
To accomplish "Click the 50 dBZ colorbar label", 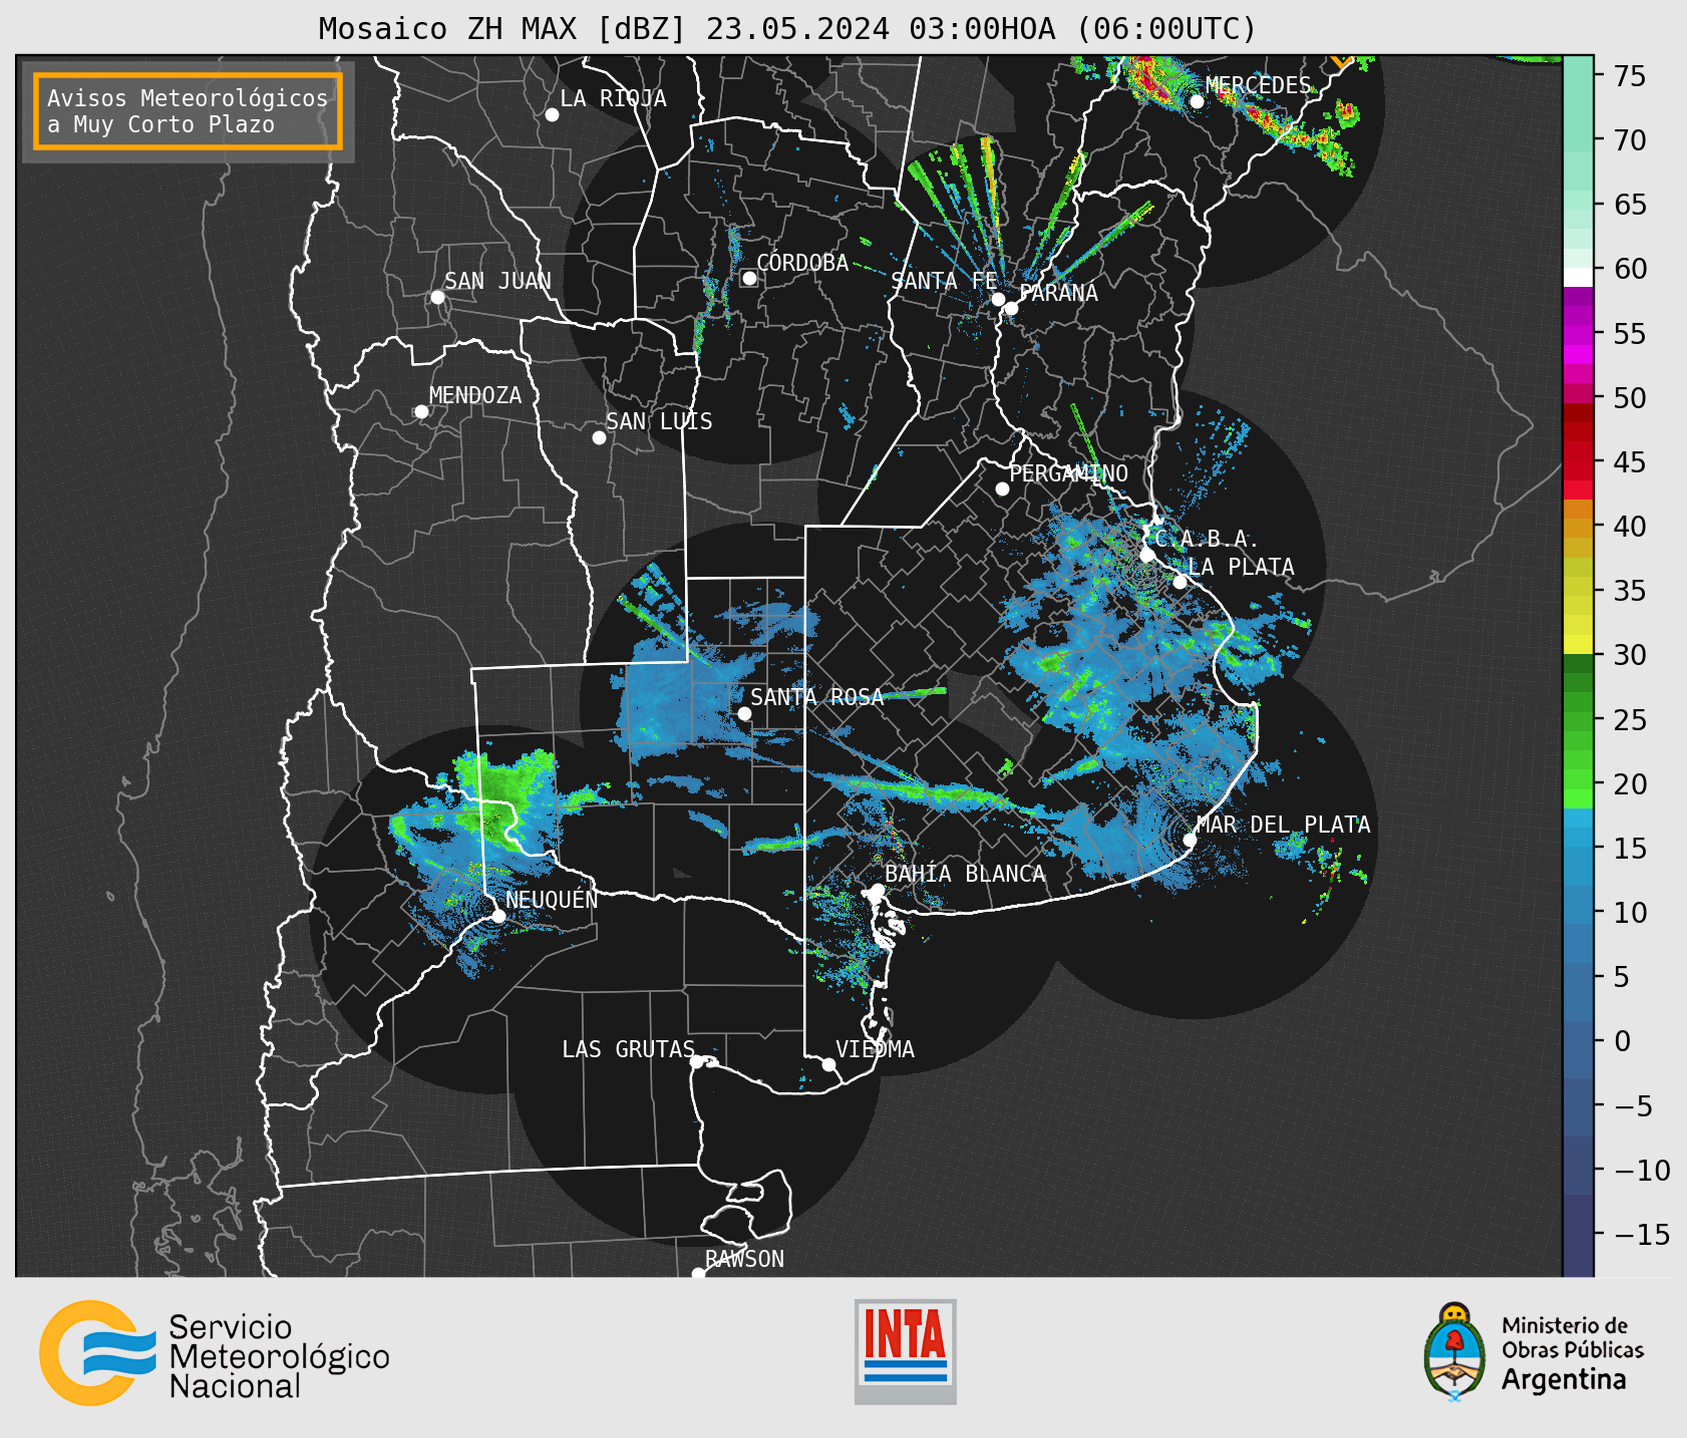I will click(x=1629, y=398).
